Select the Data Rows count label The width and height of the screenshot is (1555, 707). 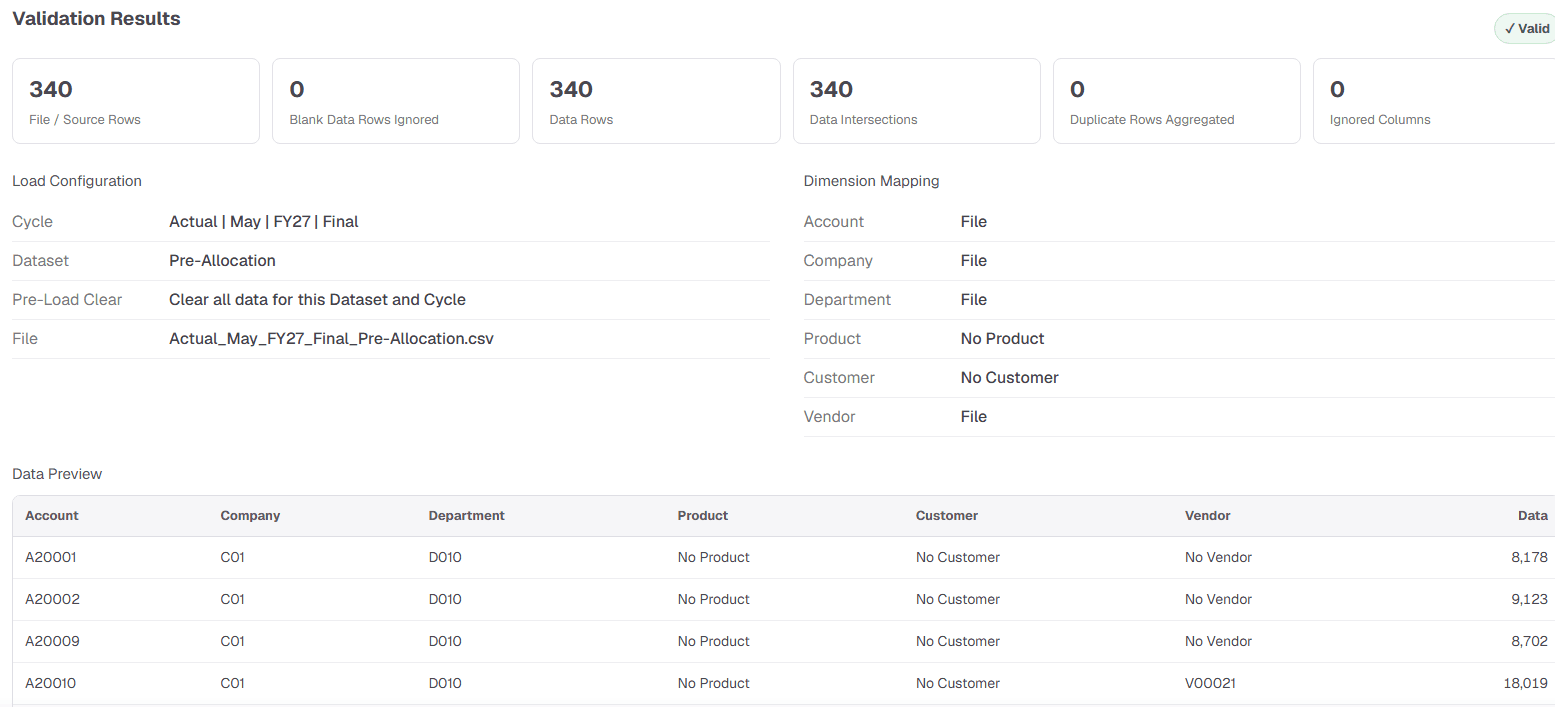pyautogui.click(x=581, y=120)
